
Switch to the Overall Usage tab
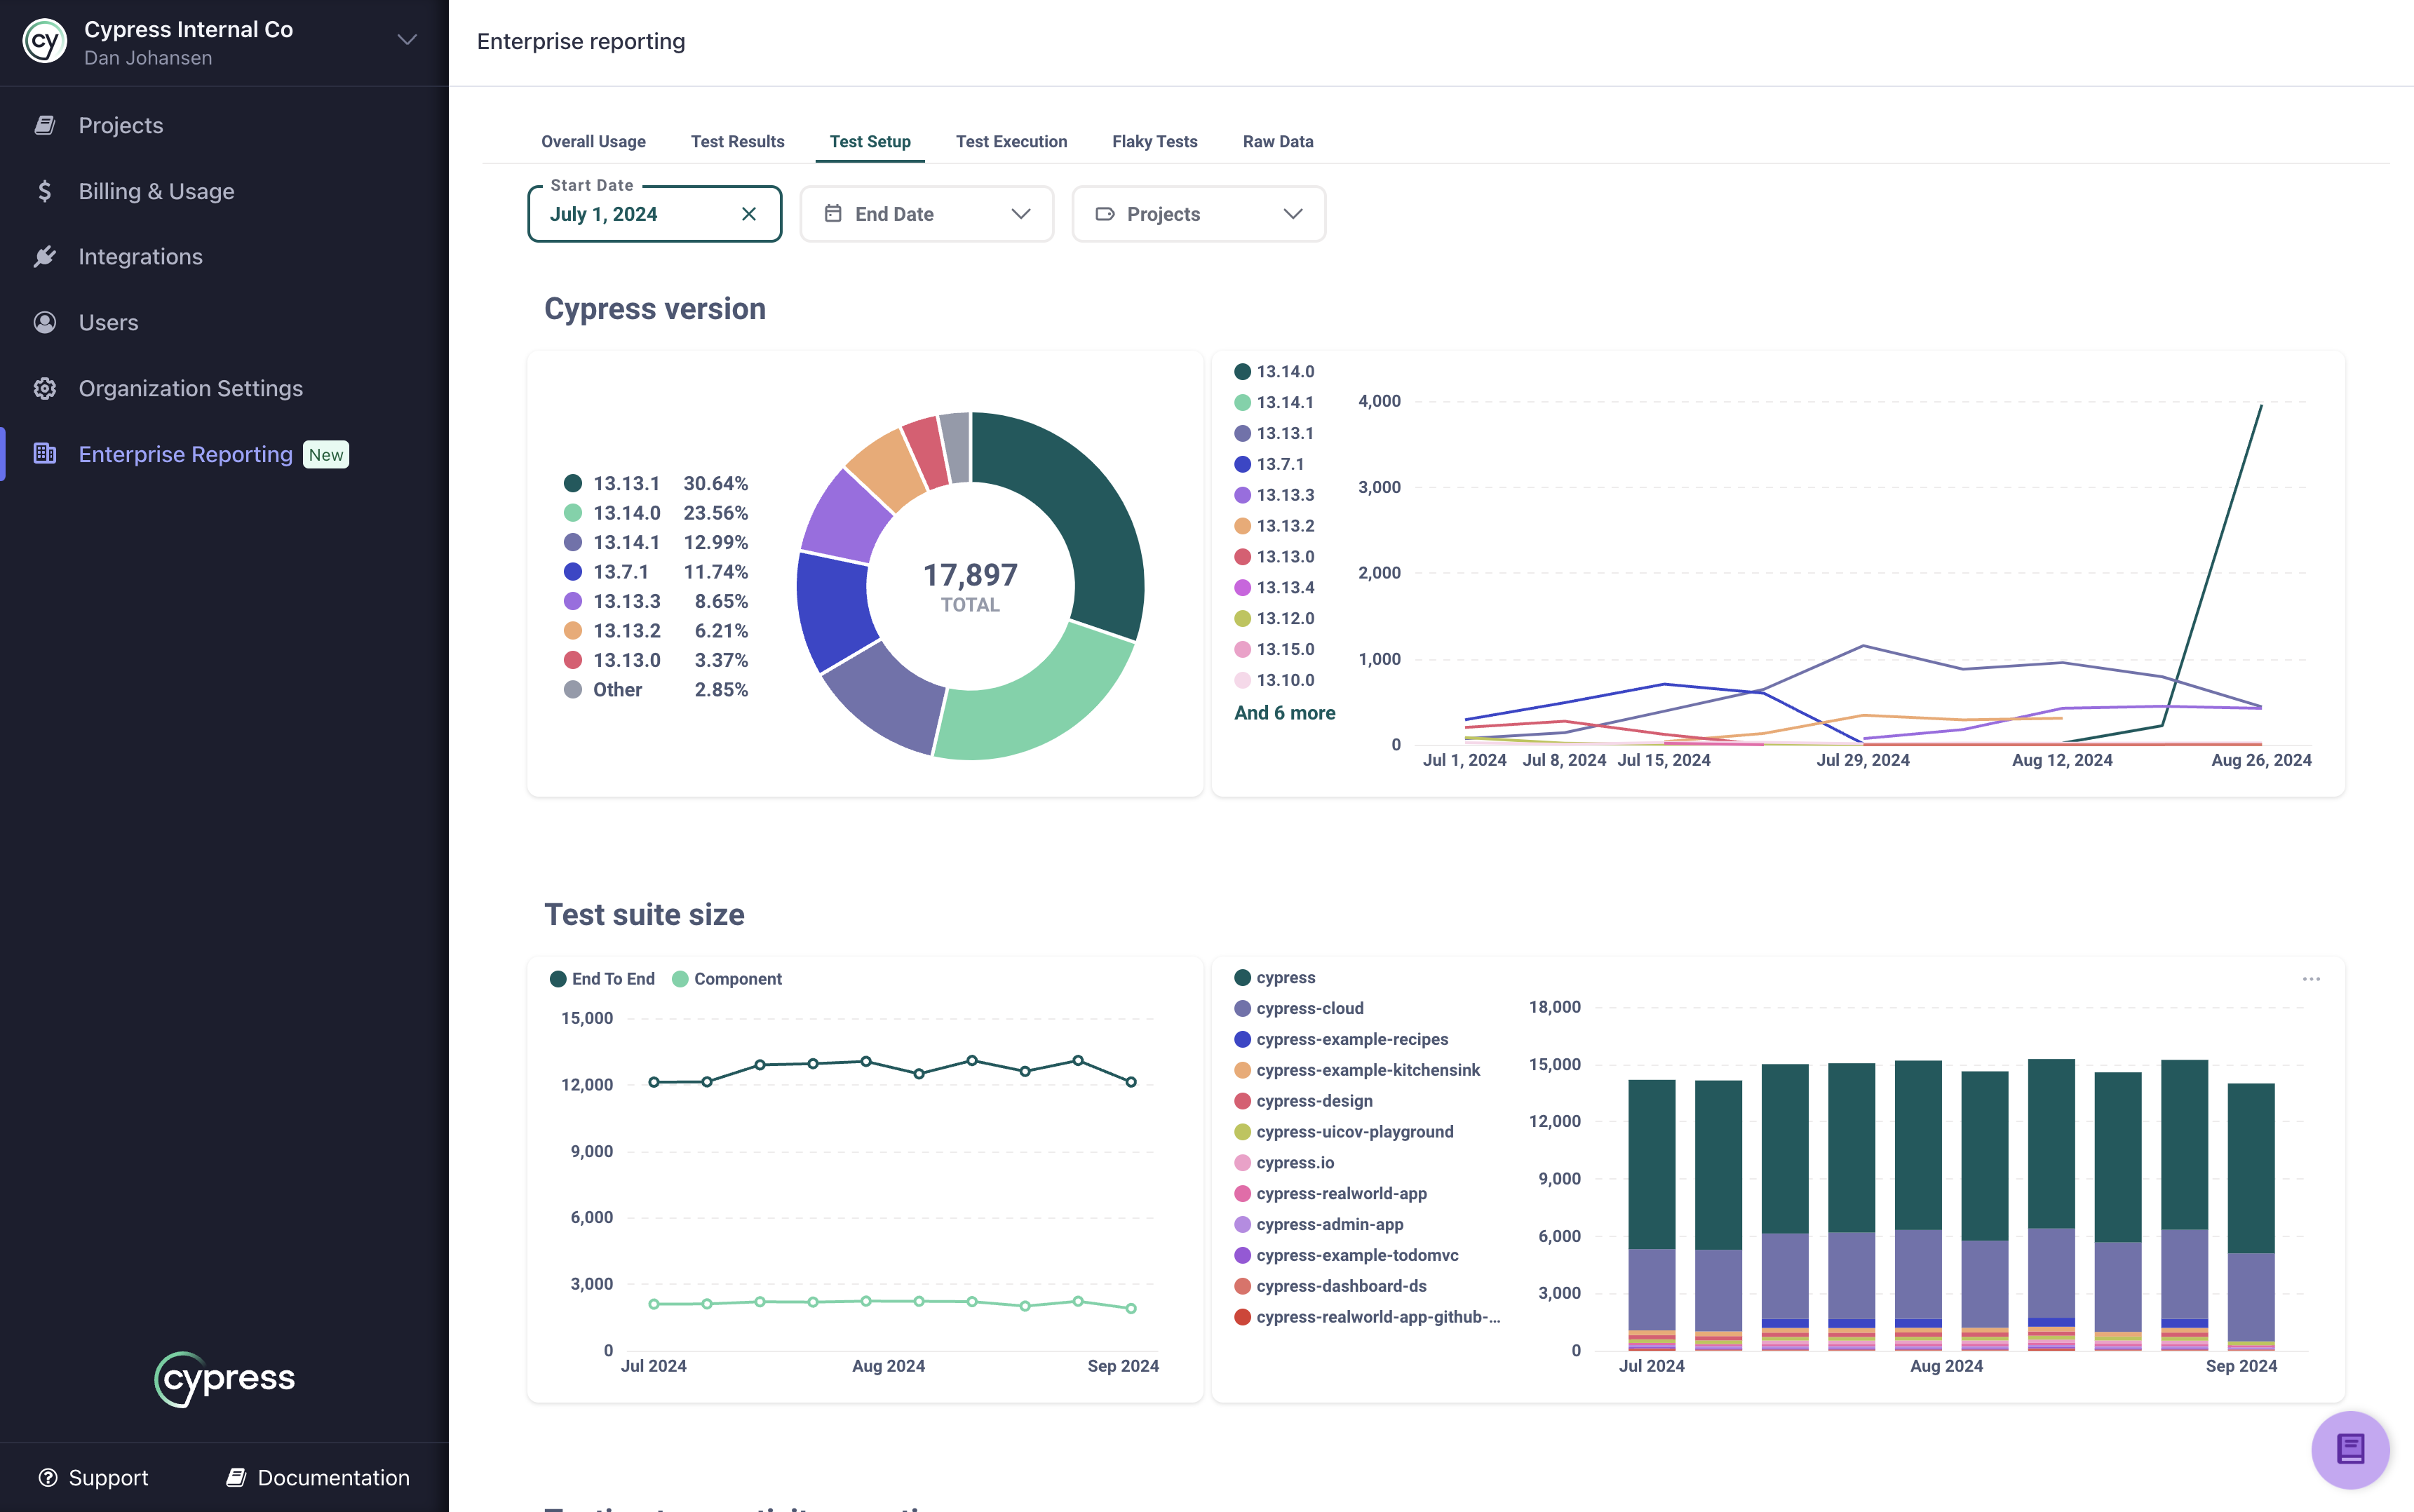click(592, 141)
